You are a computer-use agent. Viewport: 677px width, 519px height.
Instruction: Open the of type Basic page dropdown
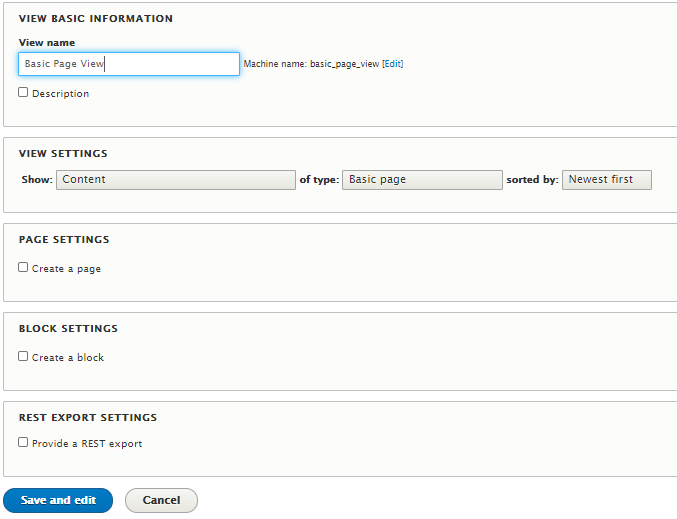(x=422, y=180)
